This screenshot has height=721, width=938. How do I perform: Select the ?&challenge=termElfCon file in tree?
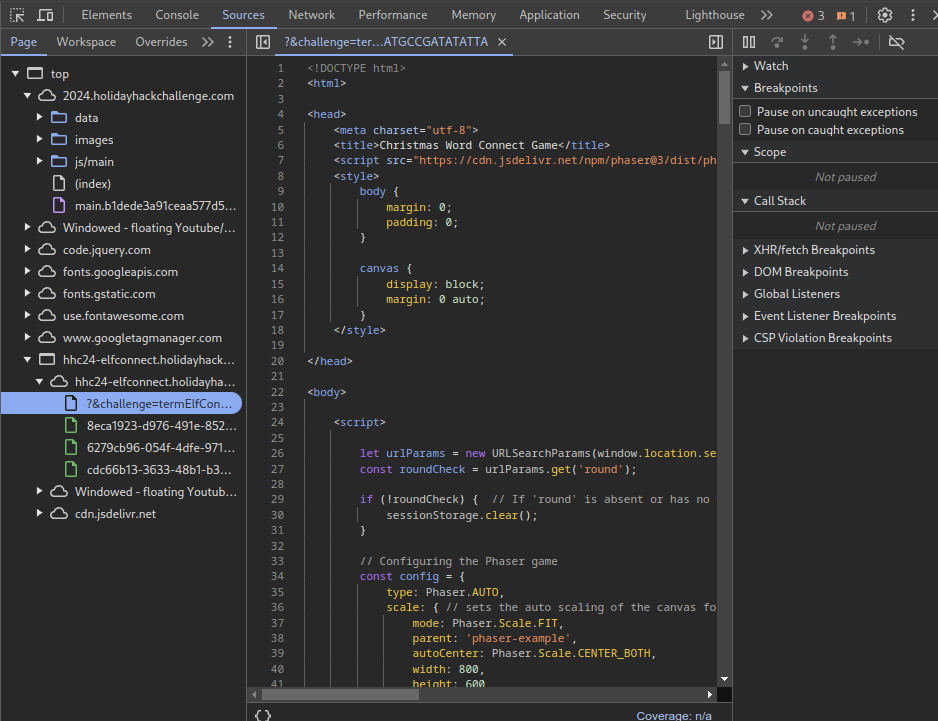pyautogui.click(x=121, y=404)
